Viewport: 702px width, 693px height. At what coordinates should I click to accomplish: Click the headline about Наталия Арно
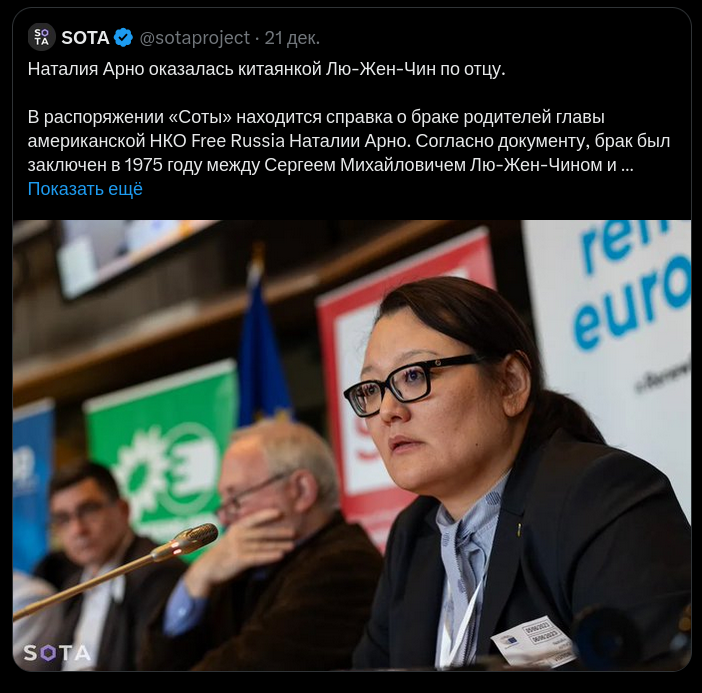[x=266, y=69]
